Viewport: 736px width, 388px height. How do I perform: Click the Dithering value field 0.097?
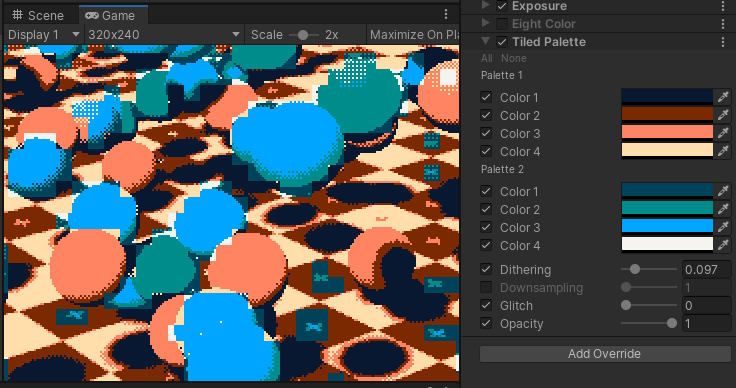pos(706,269)
